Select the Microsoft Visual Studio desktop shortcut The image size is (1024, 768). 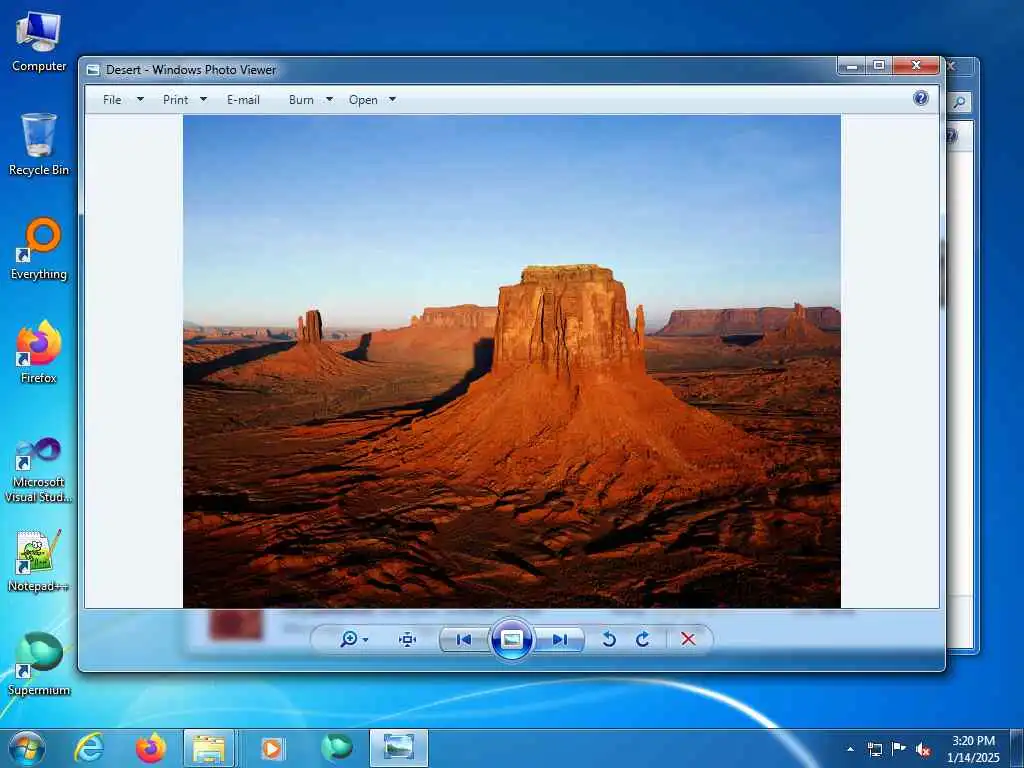(39, 470)
